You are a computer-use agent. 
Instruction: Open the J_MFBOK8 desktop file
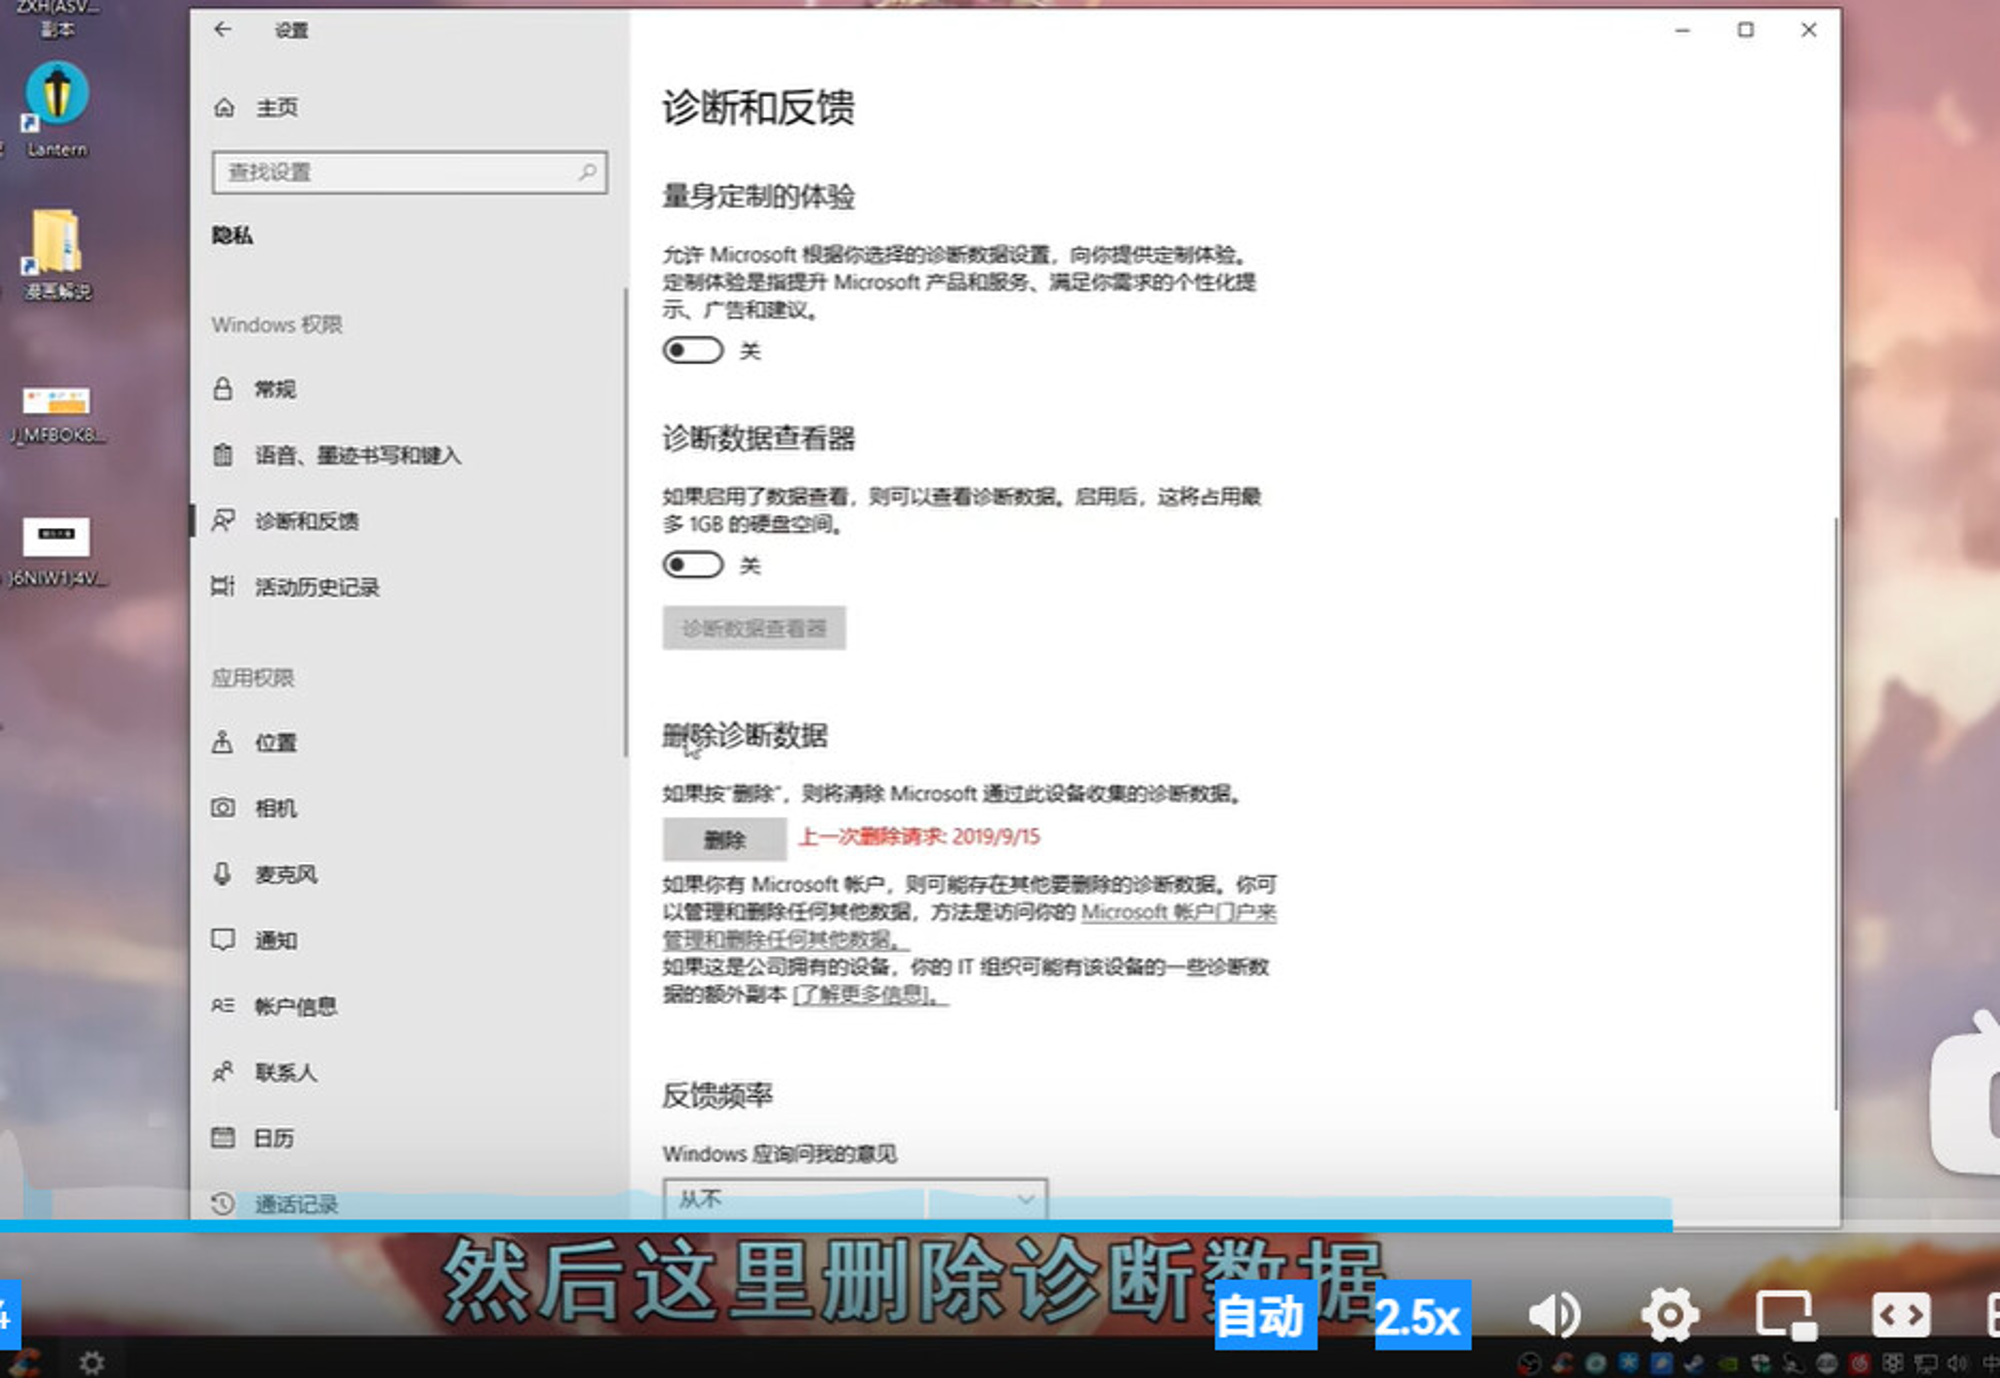[57, 414]
